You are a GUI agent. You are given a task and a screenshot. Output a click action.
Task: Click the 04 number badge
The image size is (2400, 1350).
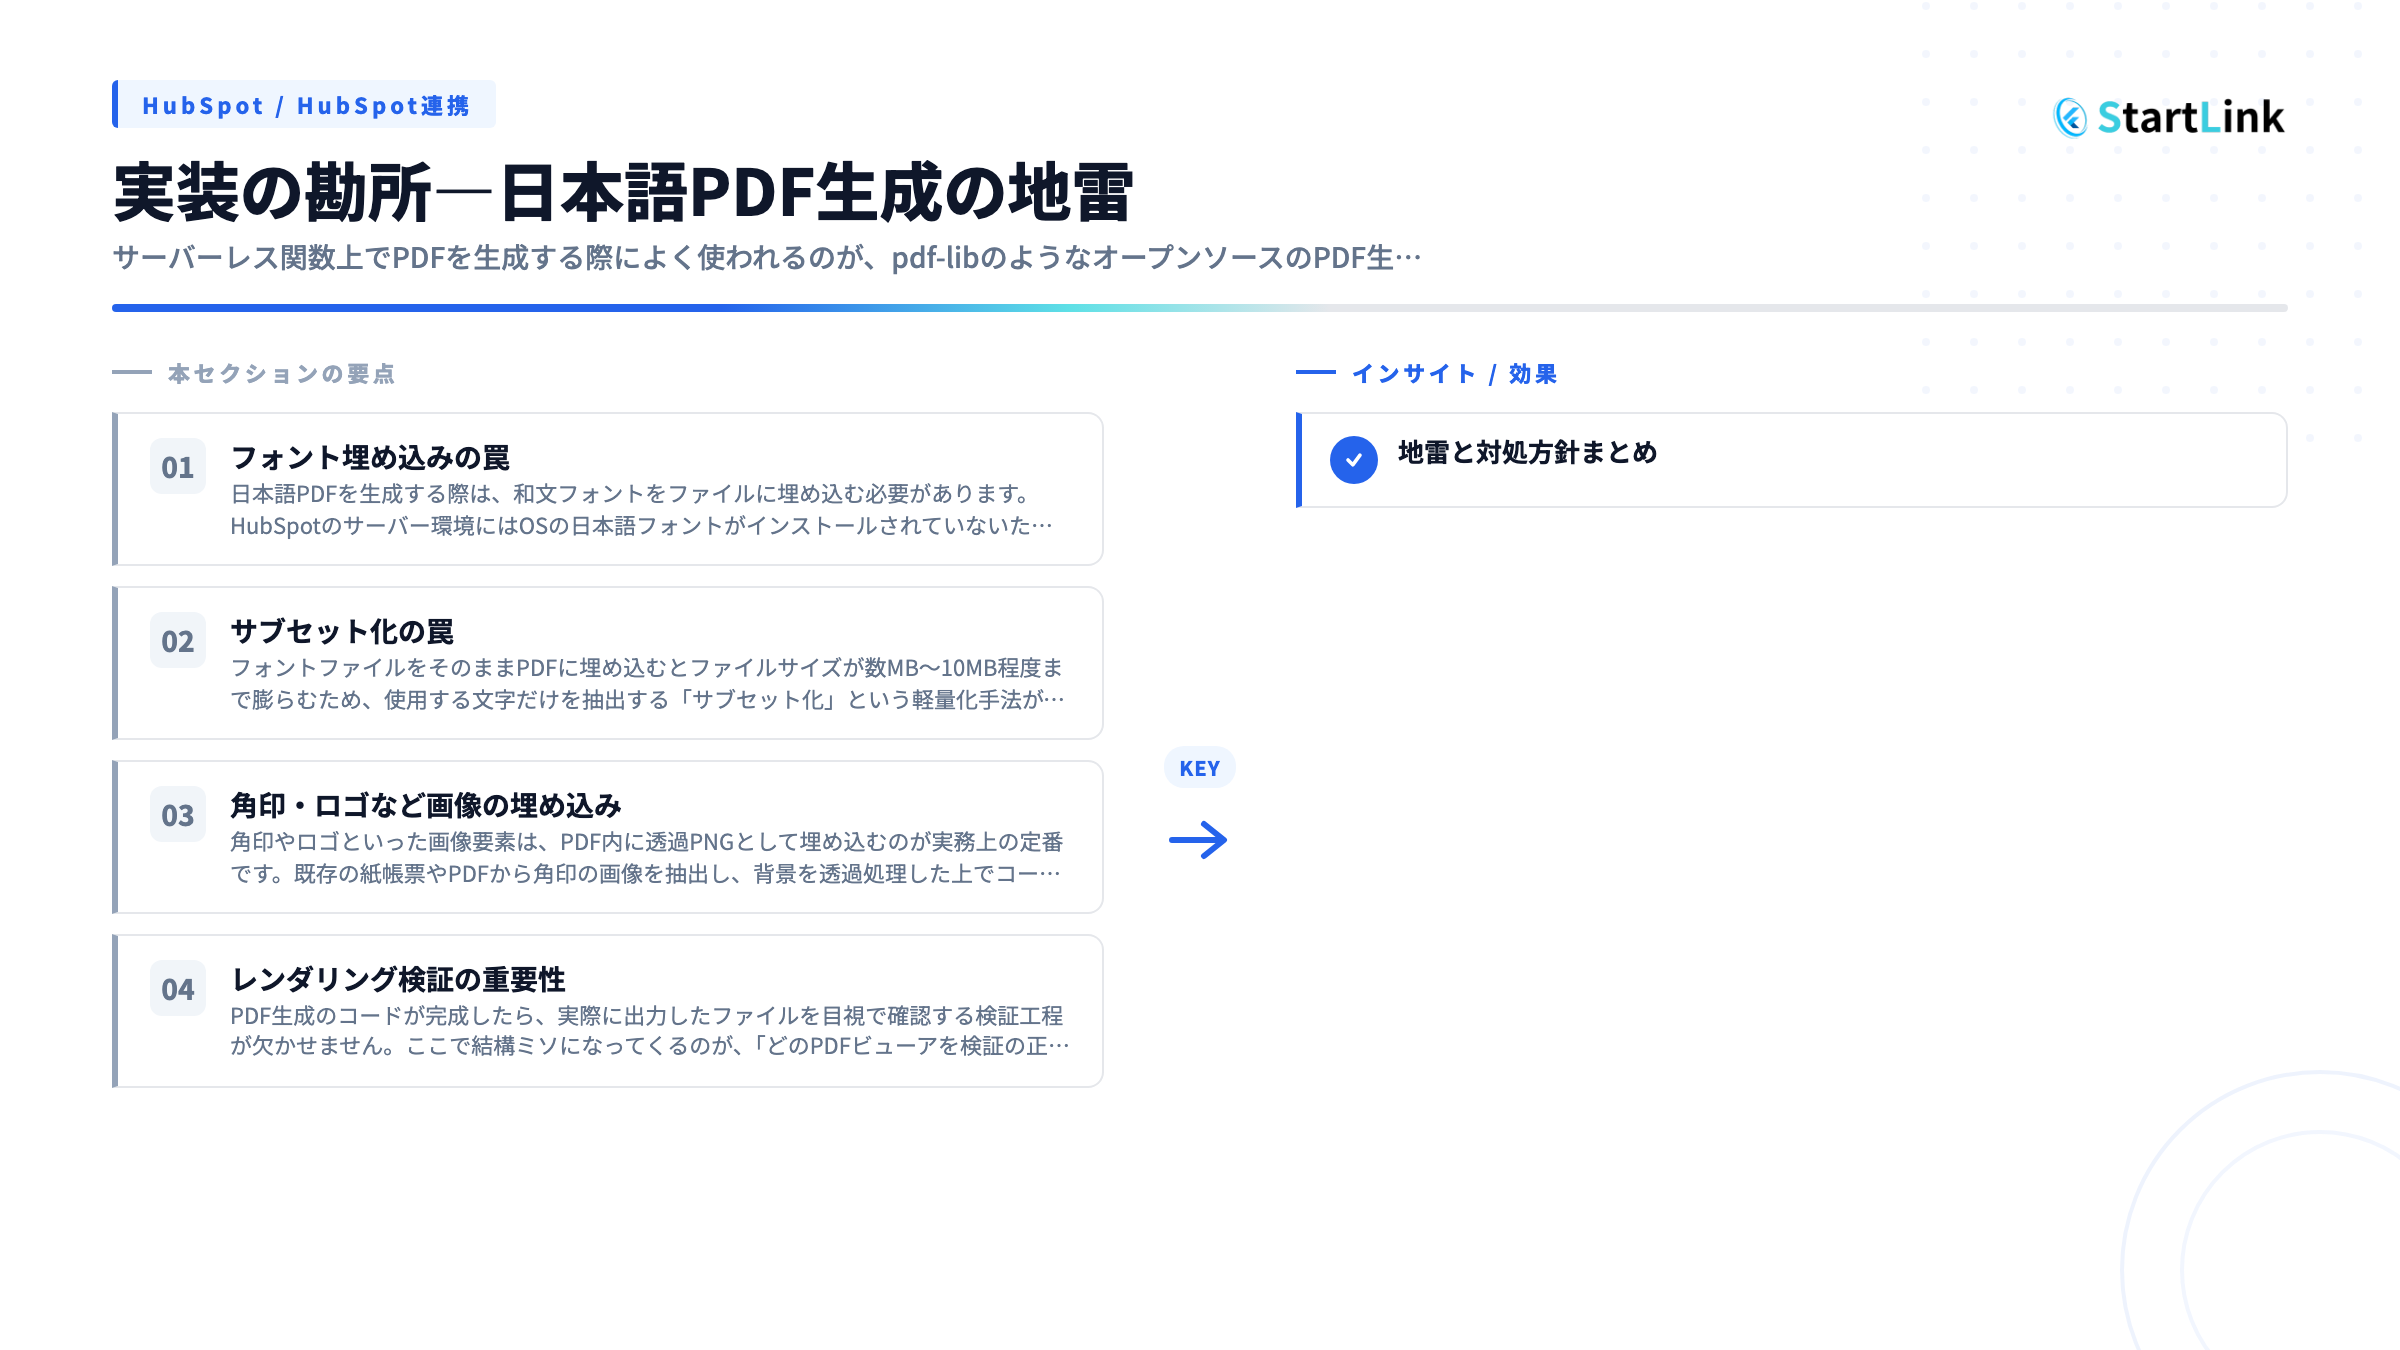pos(178,989)
